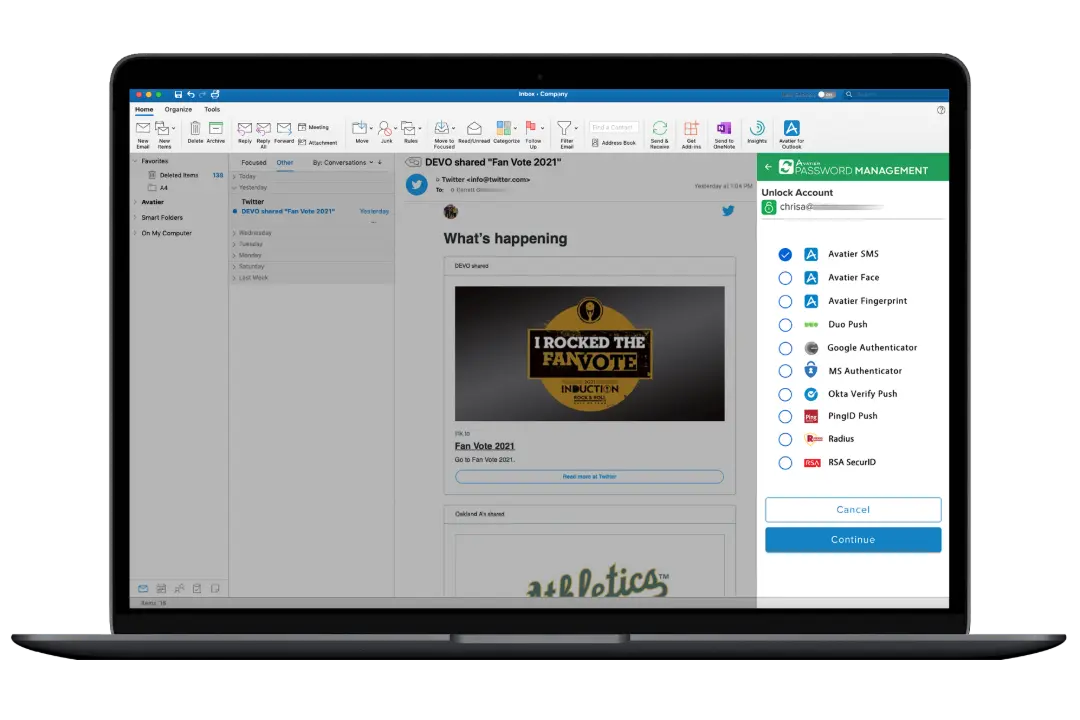Show the Focused inbox tab
Screen dimensions: 1080x720
point(253,163)
